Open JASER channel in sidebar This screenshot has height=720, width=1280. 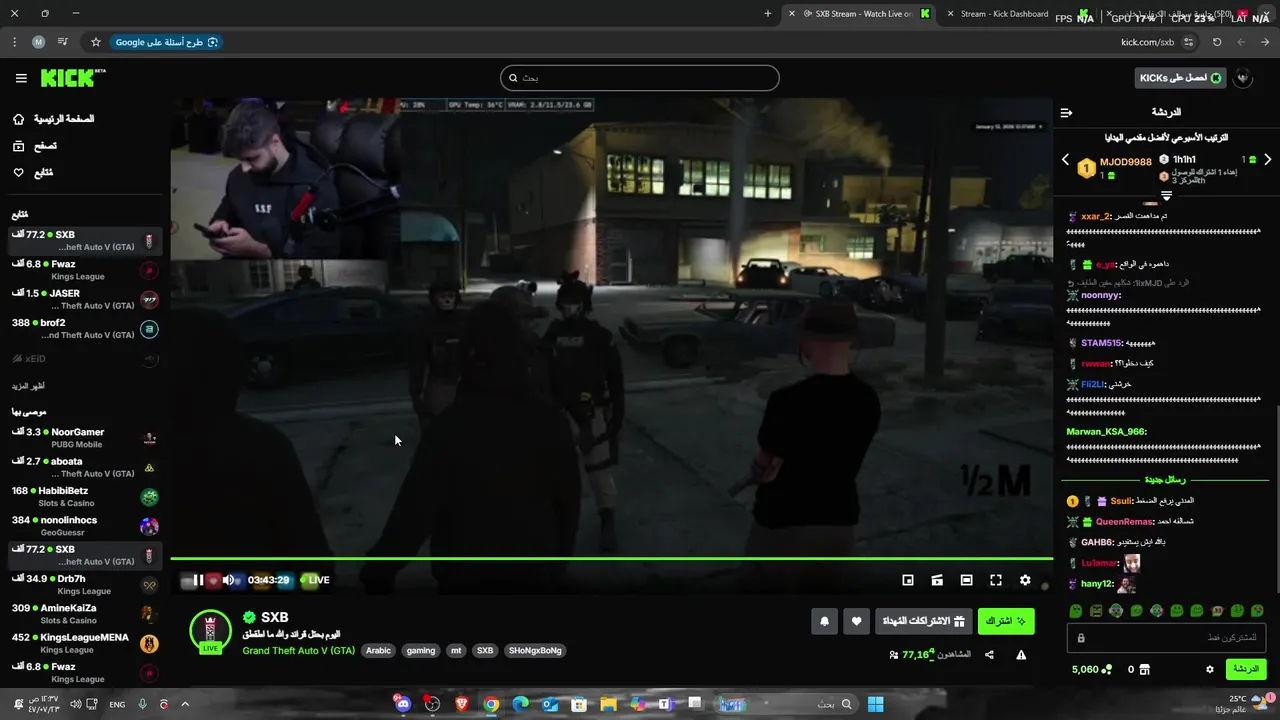[x=85, y=300]
